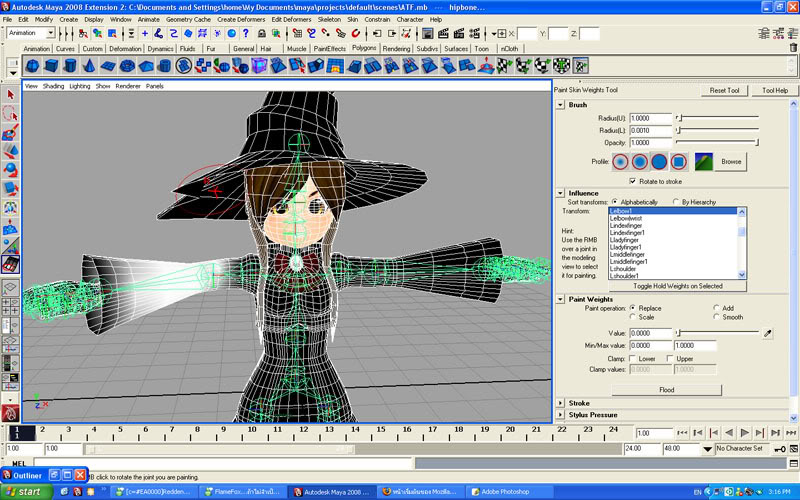The width and height of the screenshot is (800, 500).
Task: Expand the Stroke section
Action: 560,403
